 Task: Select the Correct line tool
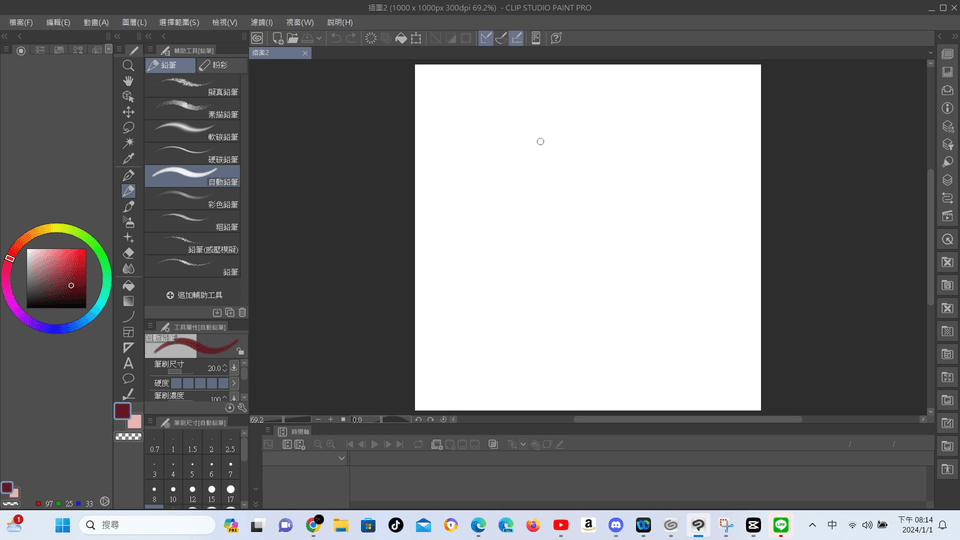point(128,394)
